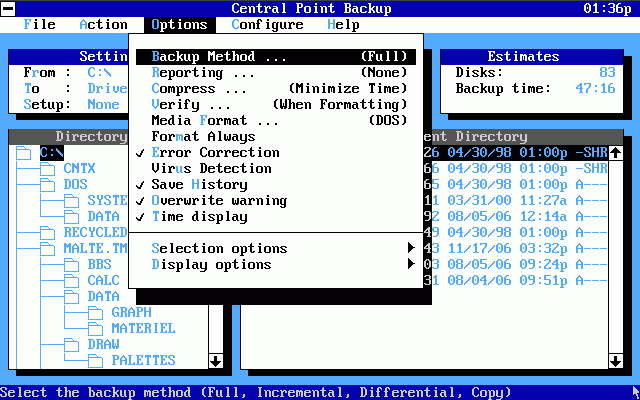The image size is (640, 400).
Task: Open the Action menu
Action: [x=103, y=24]
